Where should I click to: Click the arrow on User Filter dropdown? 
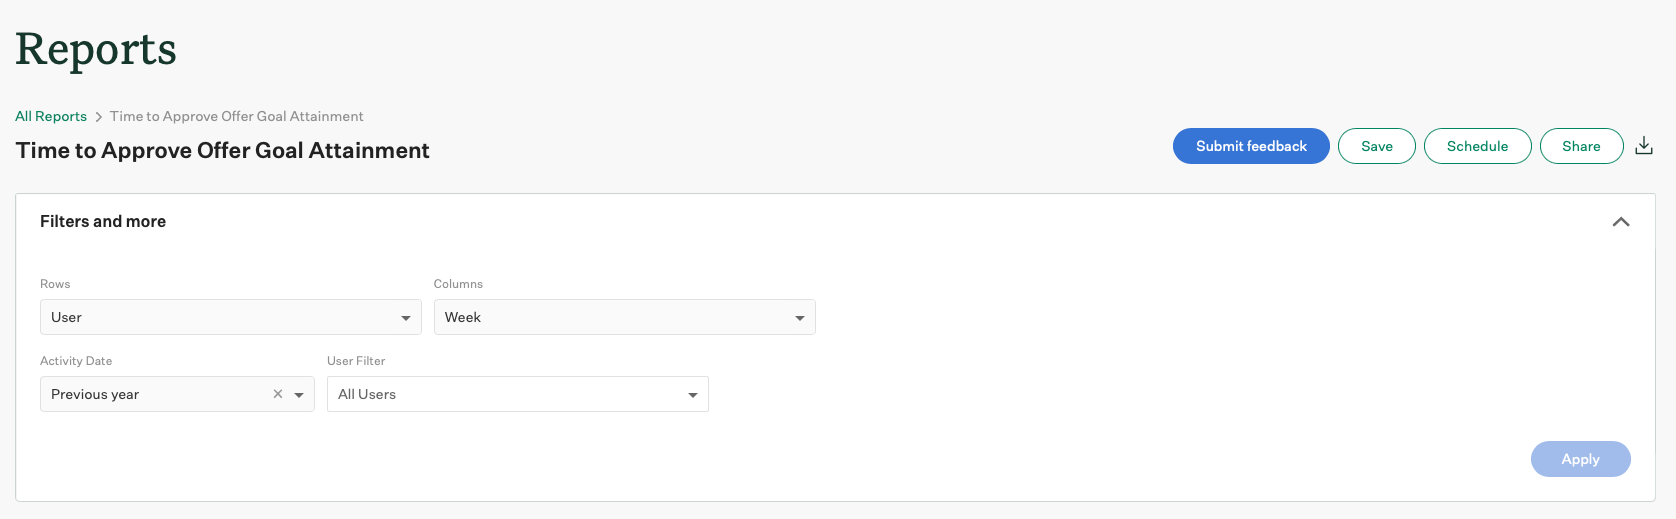point(693,395)
